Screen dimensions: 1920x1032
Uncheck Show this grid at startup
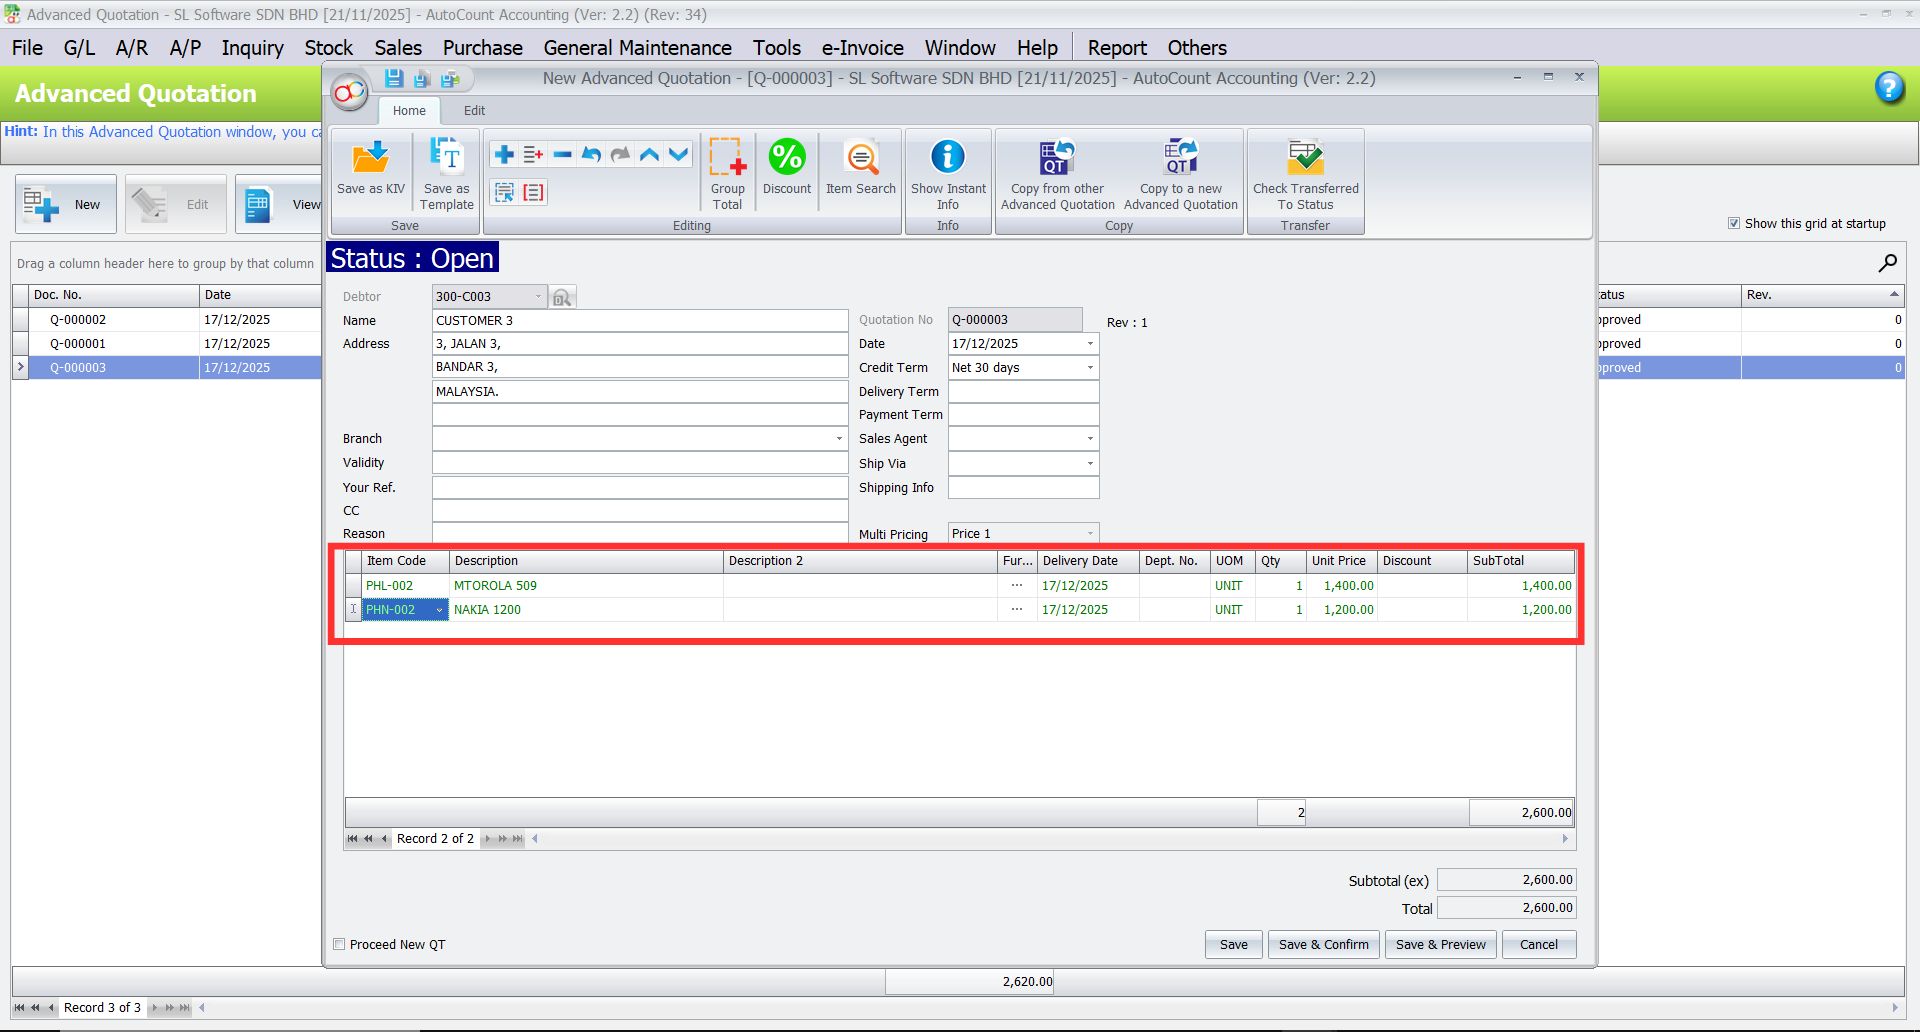click(x=1734, y=223)
